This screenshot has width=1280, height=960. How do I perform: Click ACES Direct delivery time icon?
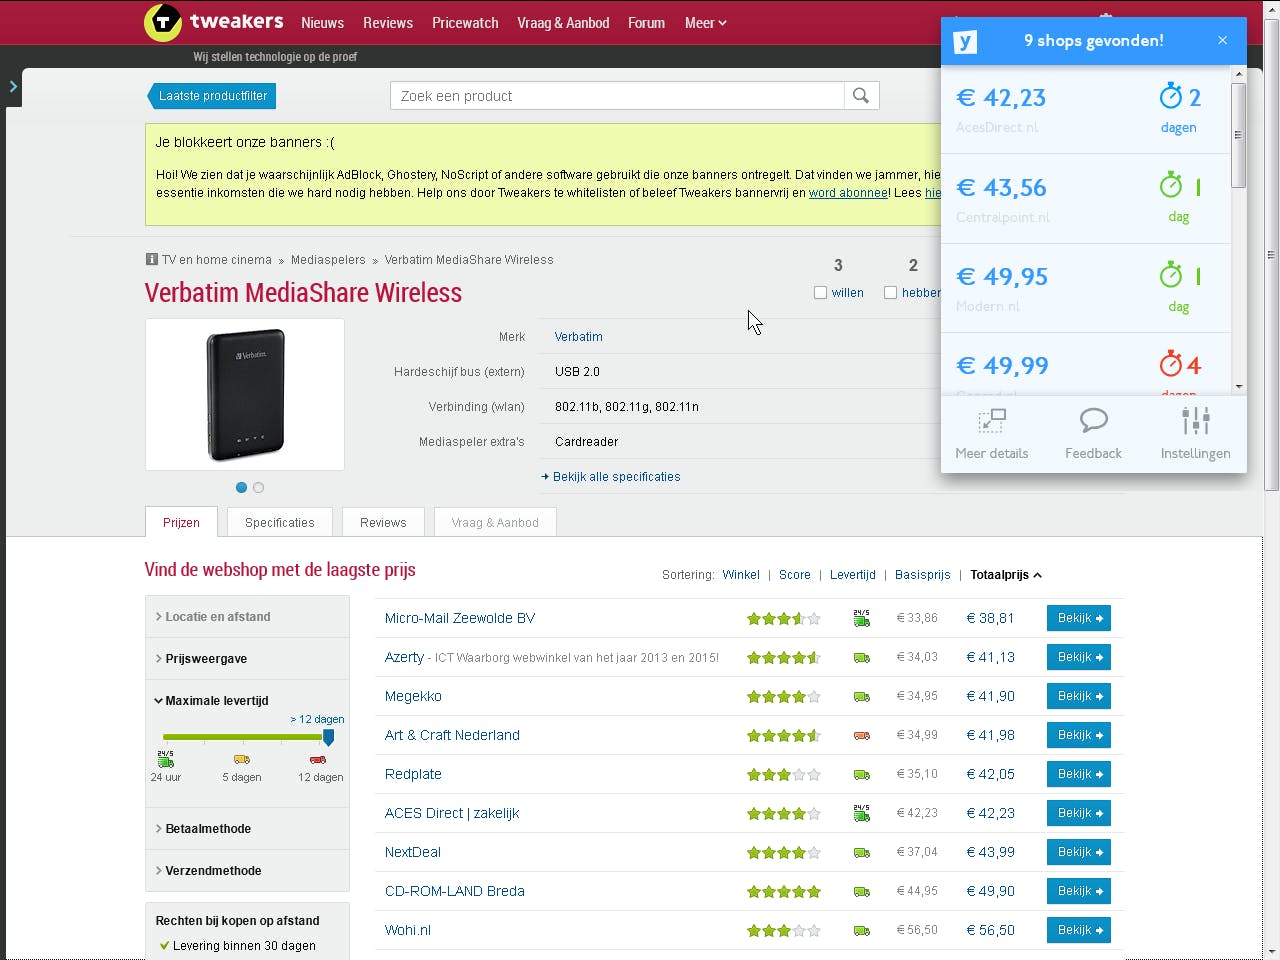861,813
